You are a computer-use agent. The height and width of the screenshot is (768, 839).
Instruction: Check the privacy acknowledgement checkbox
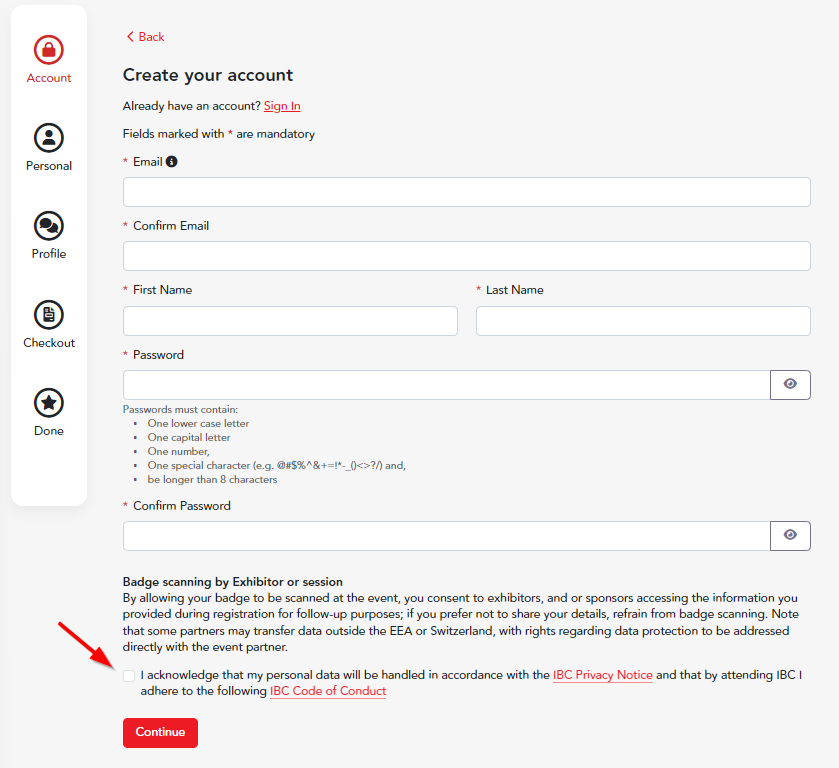tap(129, 676)
